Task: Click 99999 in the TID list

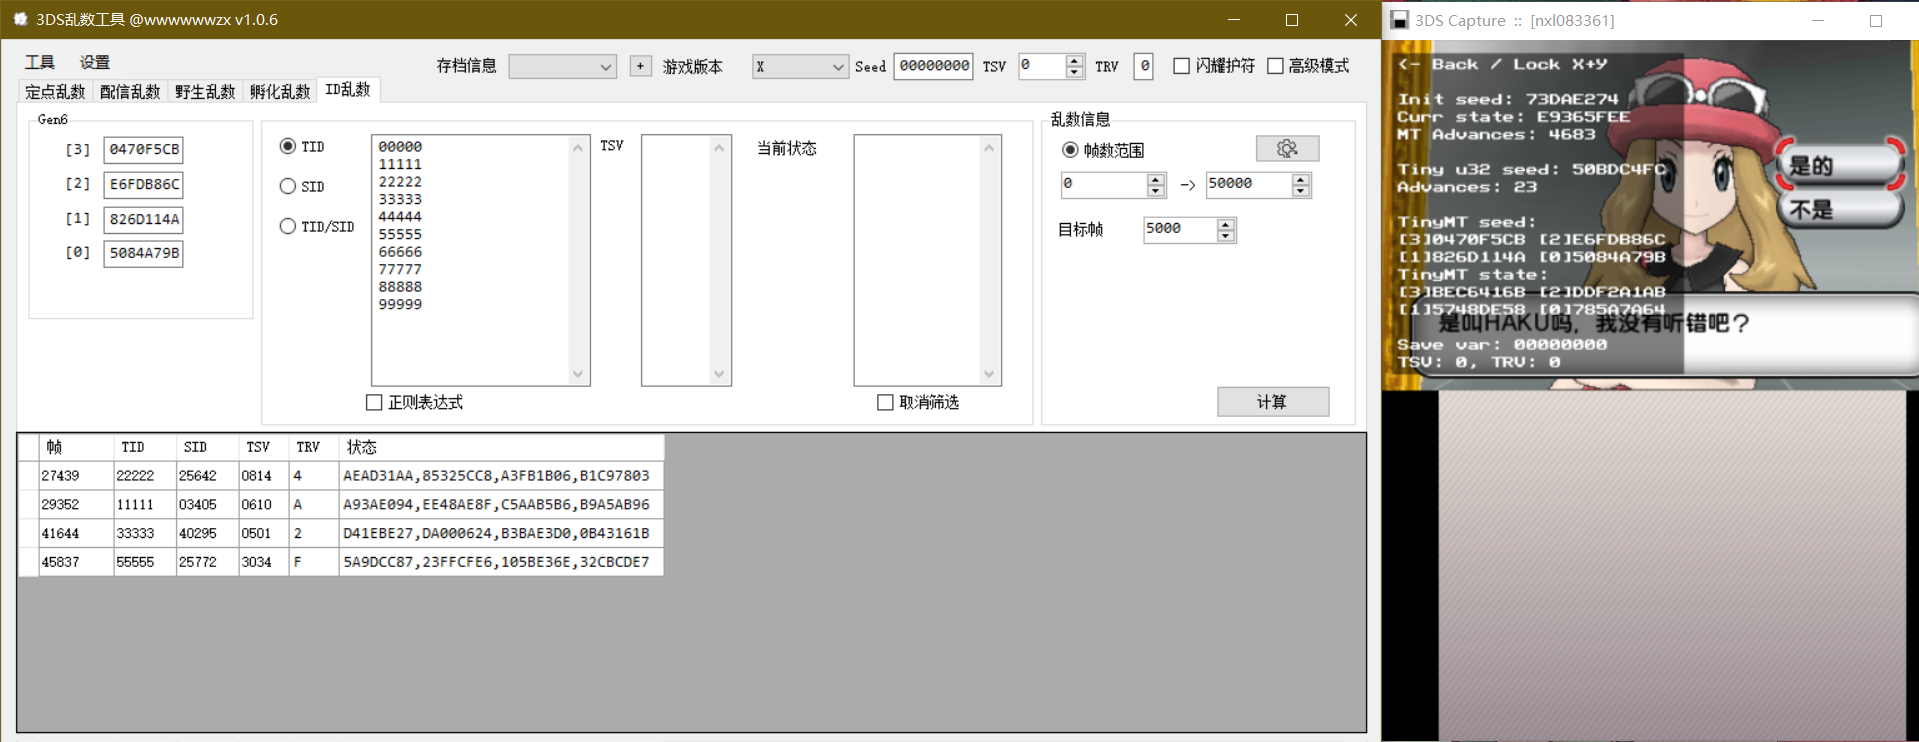Action: [400, 304]
